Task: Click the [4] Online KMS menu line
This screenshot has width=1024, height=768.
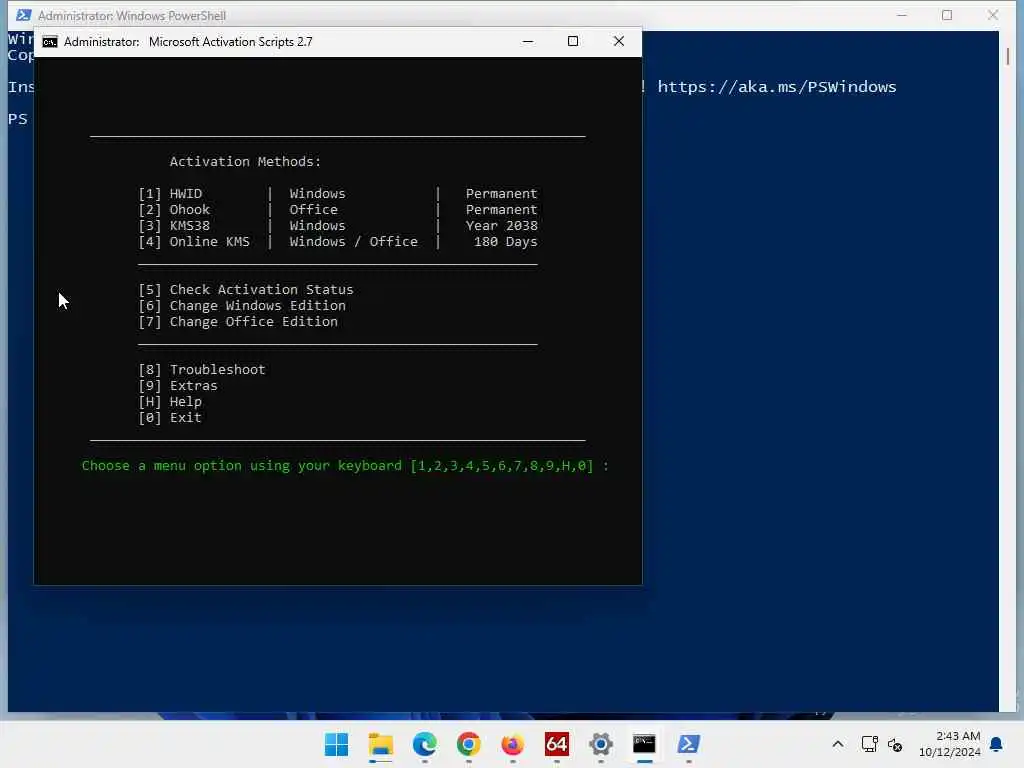Action: pyautogui.click(x=338, y=242)
